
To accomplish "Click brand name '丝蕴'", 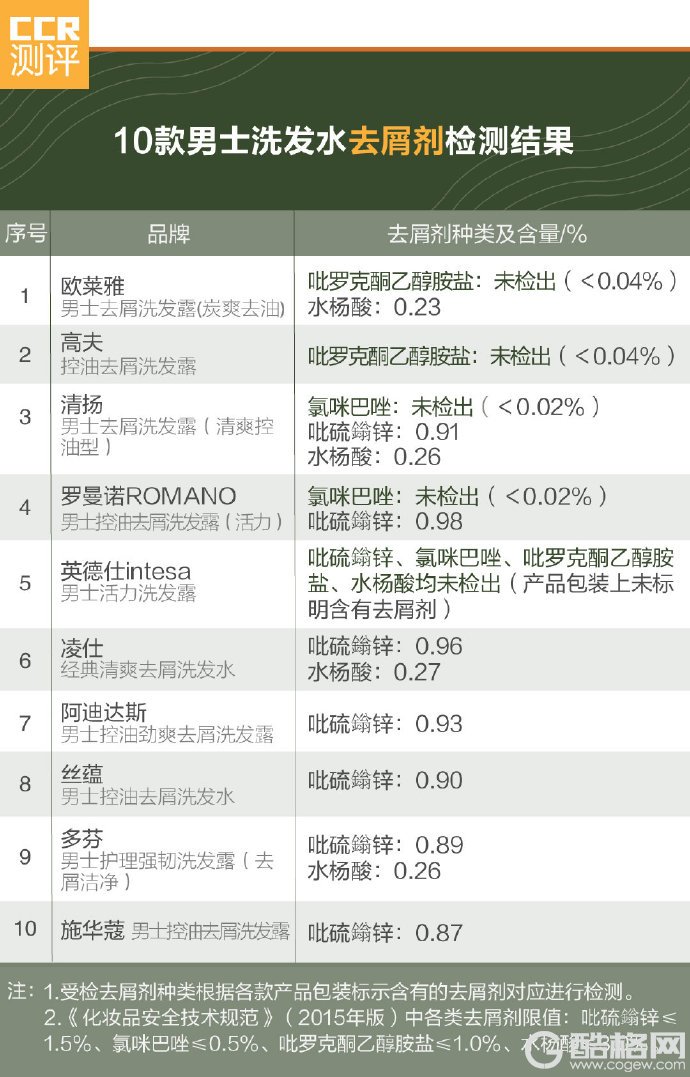I will tap(82, 774).
